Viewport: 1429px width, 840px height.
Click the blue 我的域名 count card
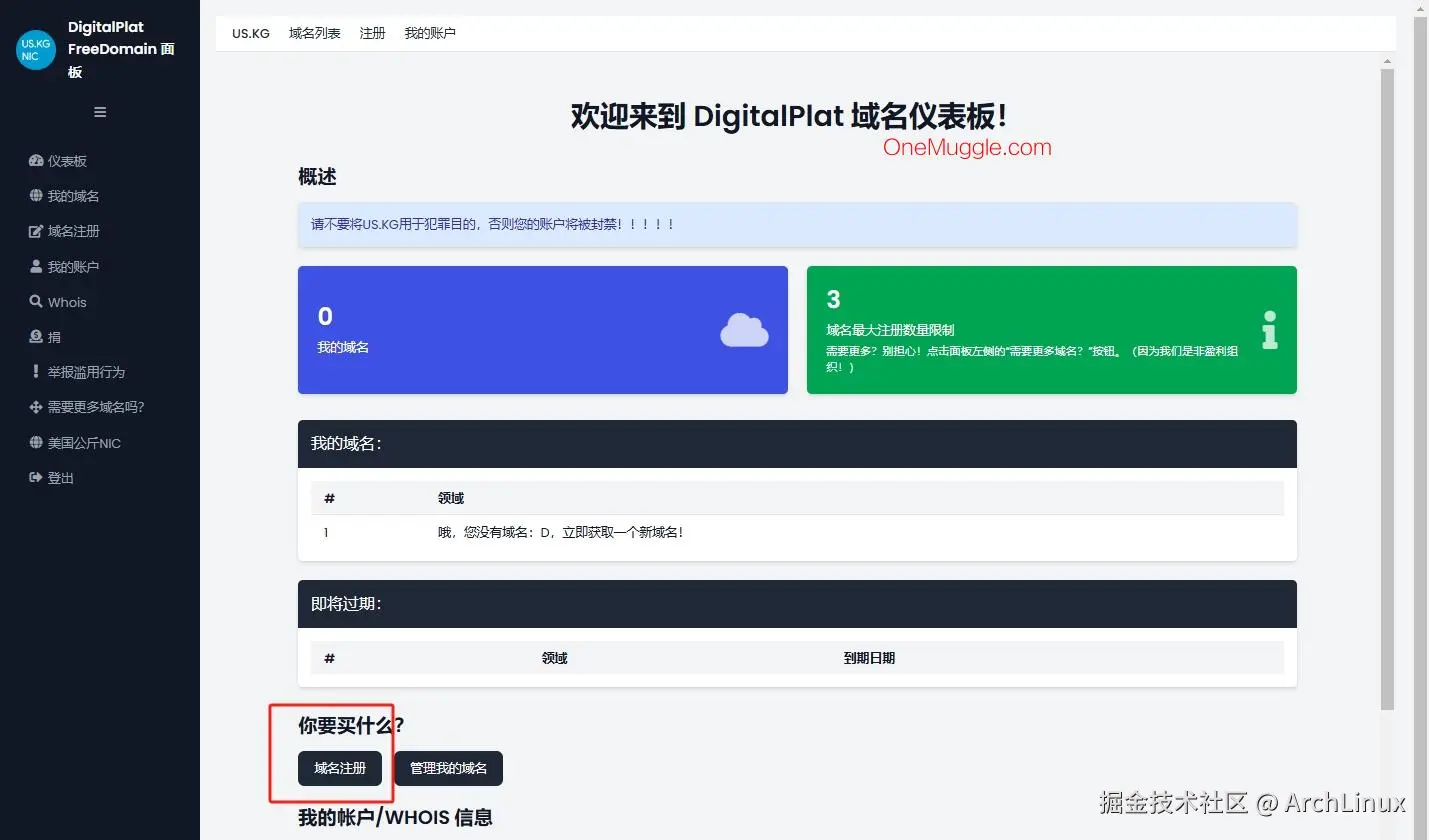(543, 330)
